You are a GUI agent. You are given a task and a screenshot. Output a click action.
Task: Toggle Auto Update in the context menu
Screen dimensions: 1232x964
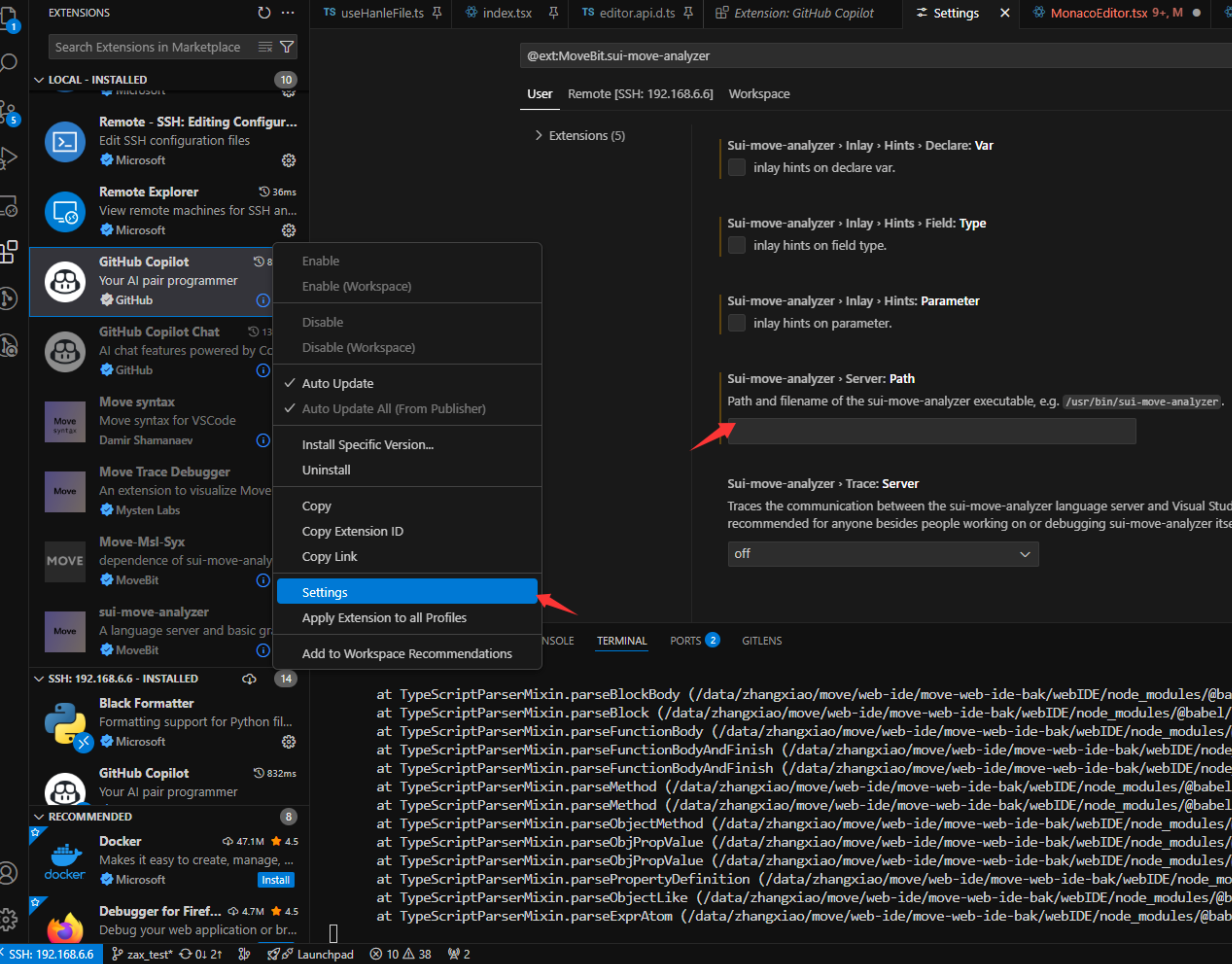pyautogui.click(x=407, y=383)
